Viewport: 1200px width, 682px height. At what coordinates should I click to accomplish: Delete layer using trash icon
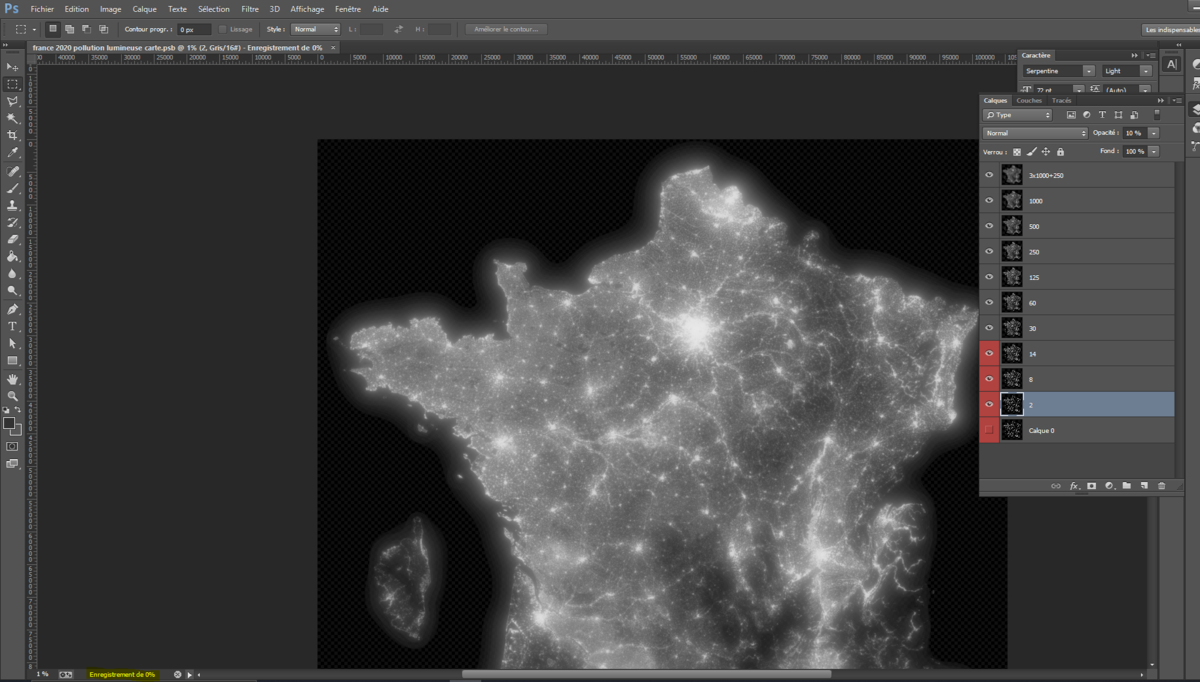tap(1161, 486)
